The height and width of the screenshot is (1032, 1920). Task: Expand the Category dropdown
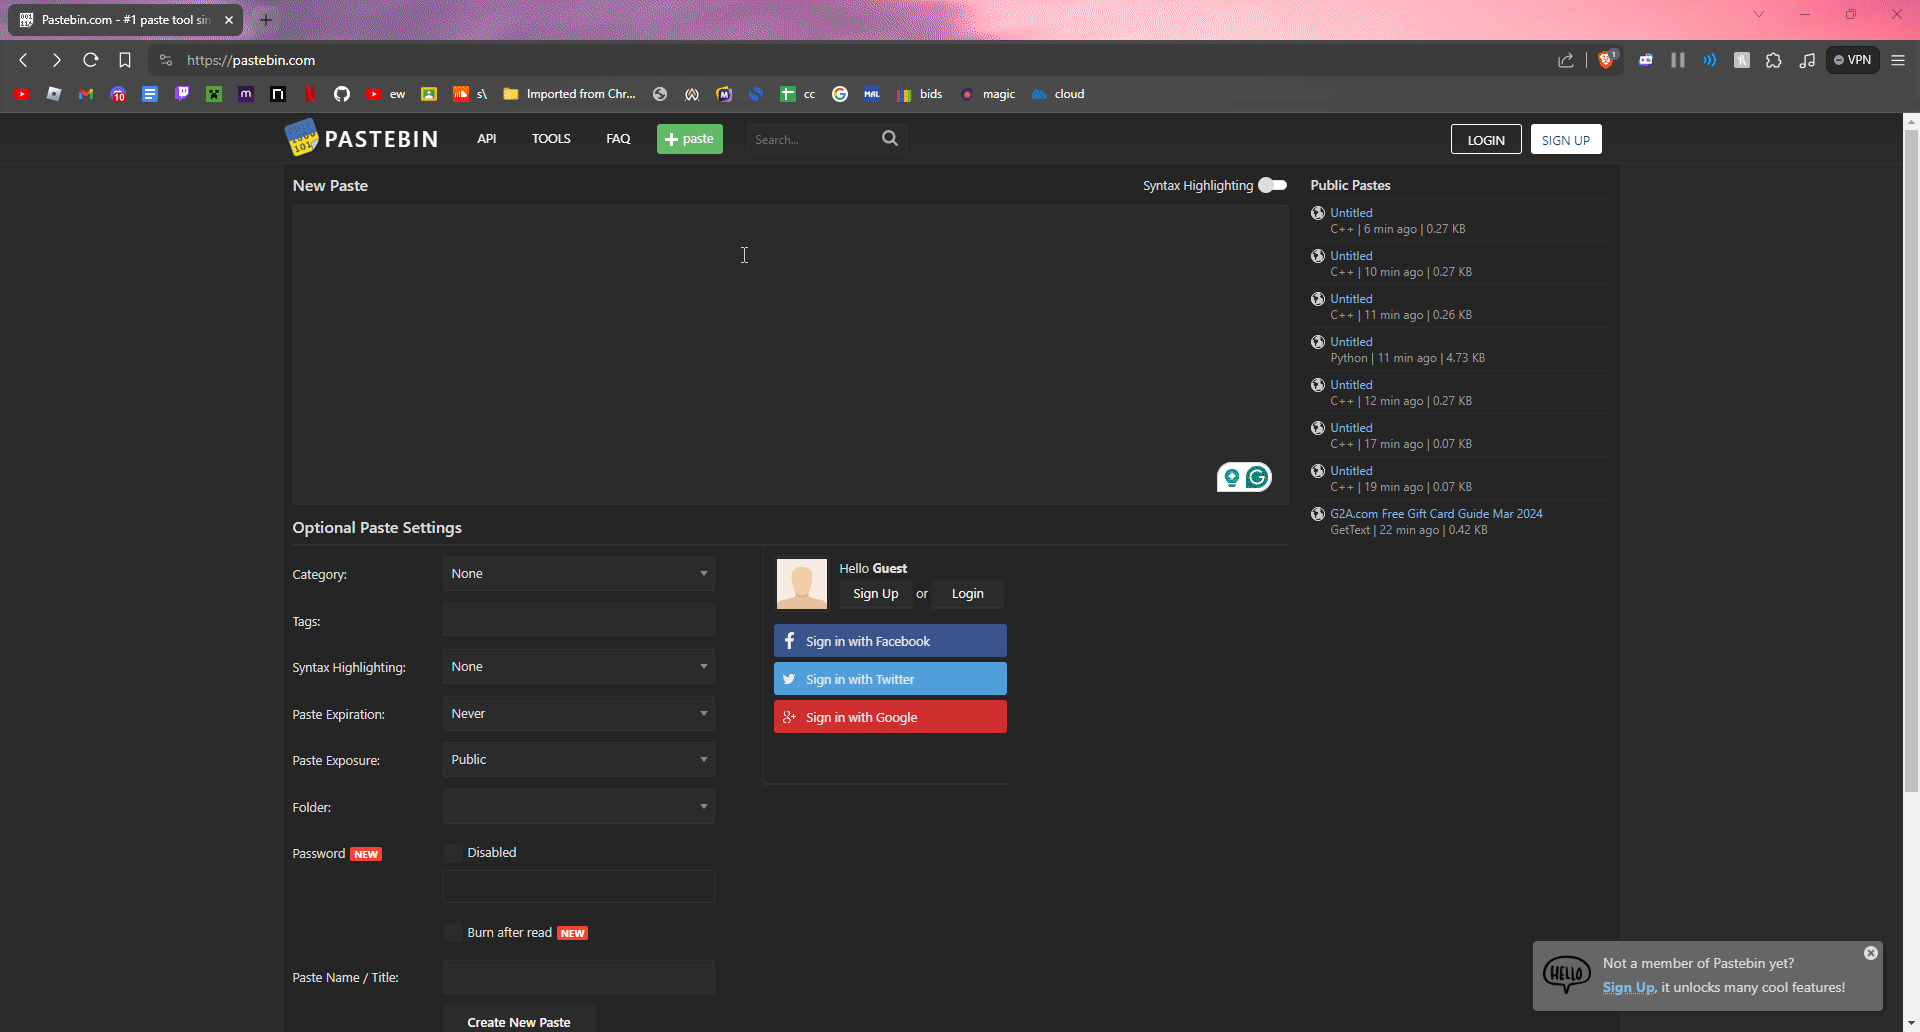click(579, 574)
